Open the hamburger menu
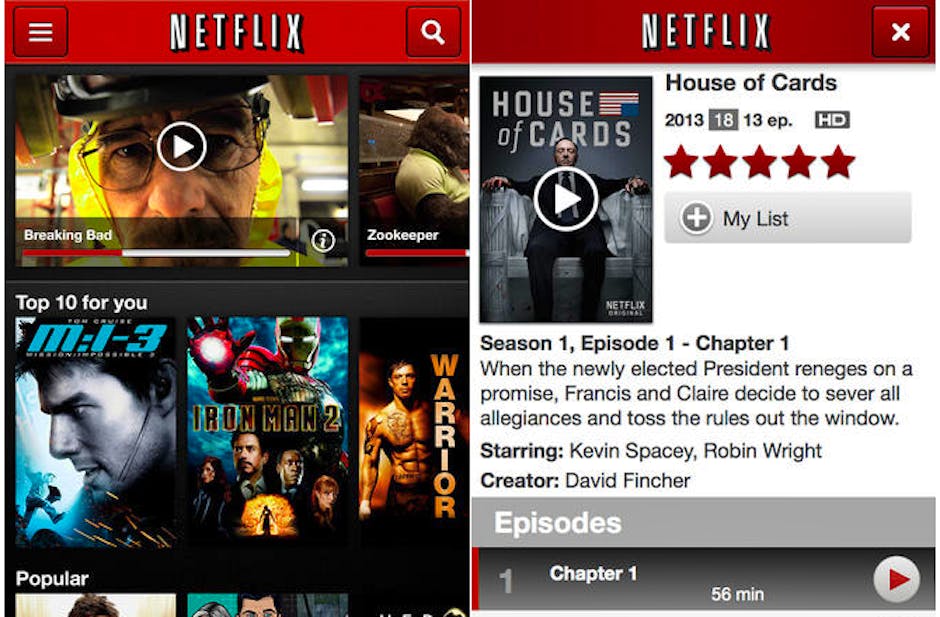940x617 pixels. pos(40,31)
